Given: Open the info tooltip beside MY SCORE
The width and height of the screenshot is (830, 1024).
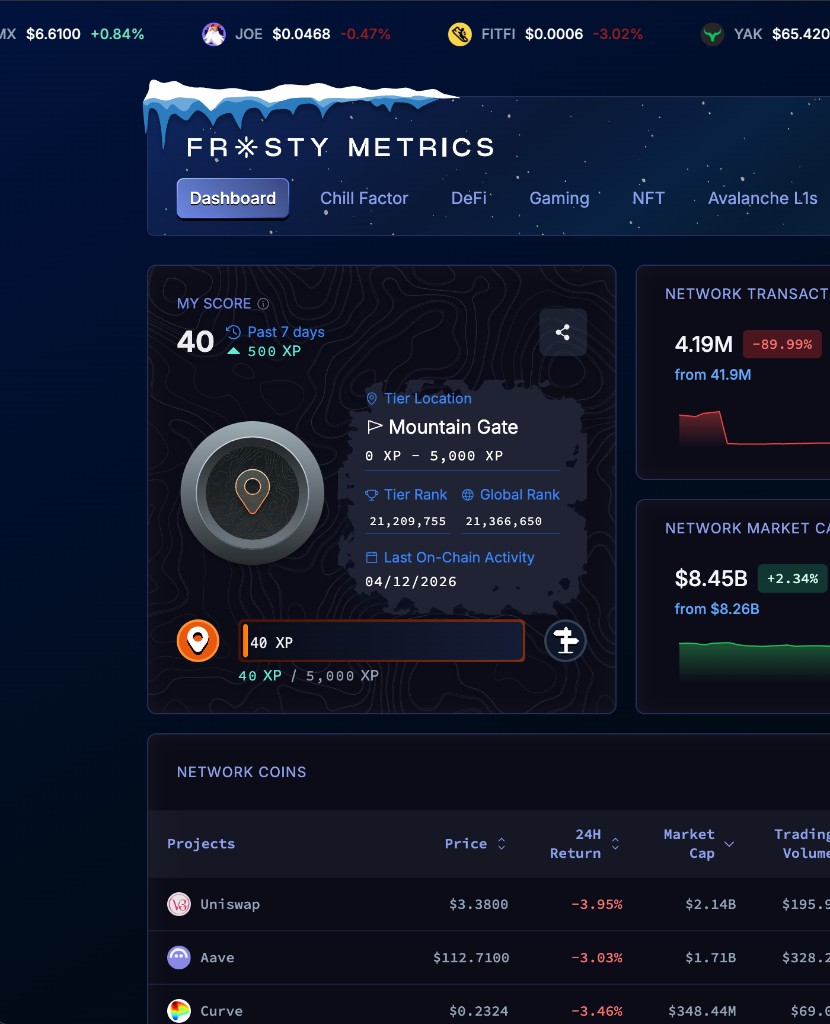Looking at the screenshot, I should click(x=262, y=303).
